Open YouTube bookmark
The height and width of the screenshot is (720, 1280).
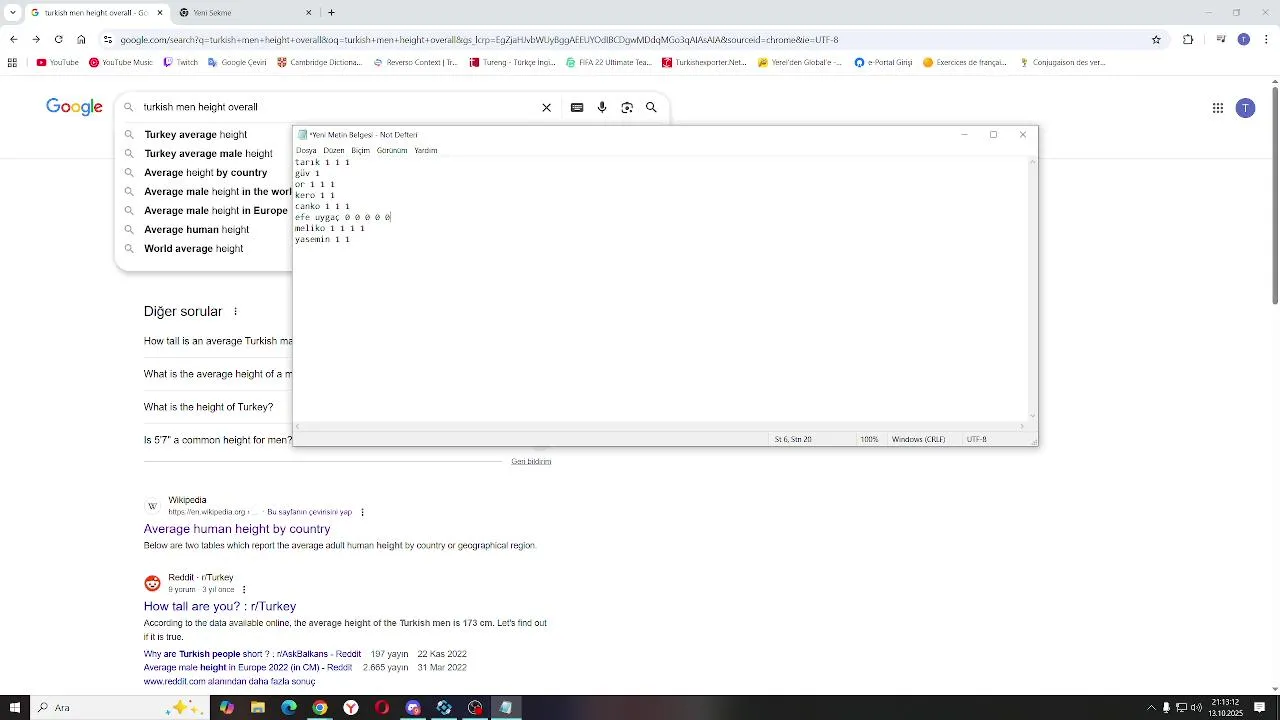point(57,62)
